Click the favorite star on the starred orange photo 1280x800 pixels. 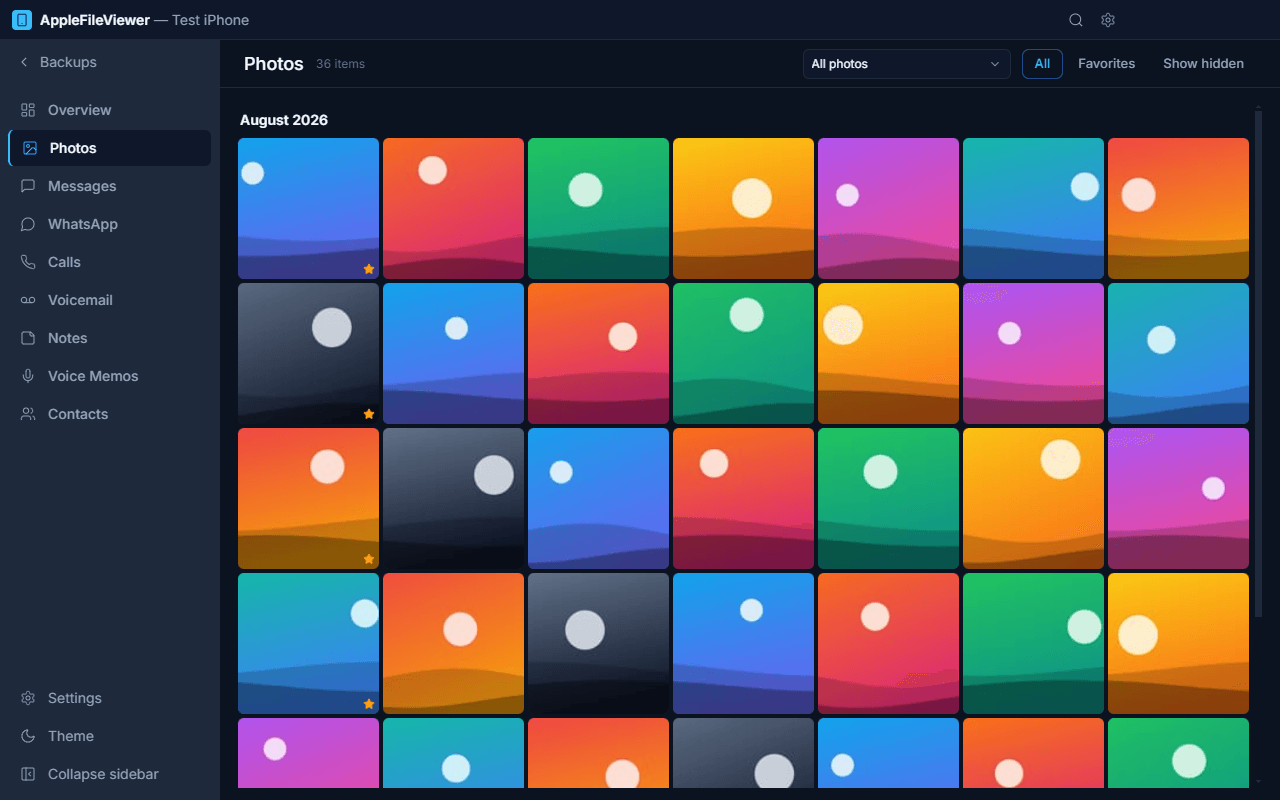pos(369,559)
